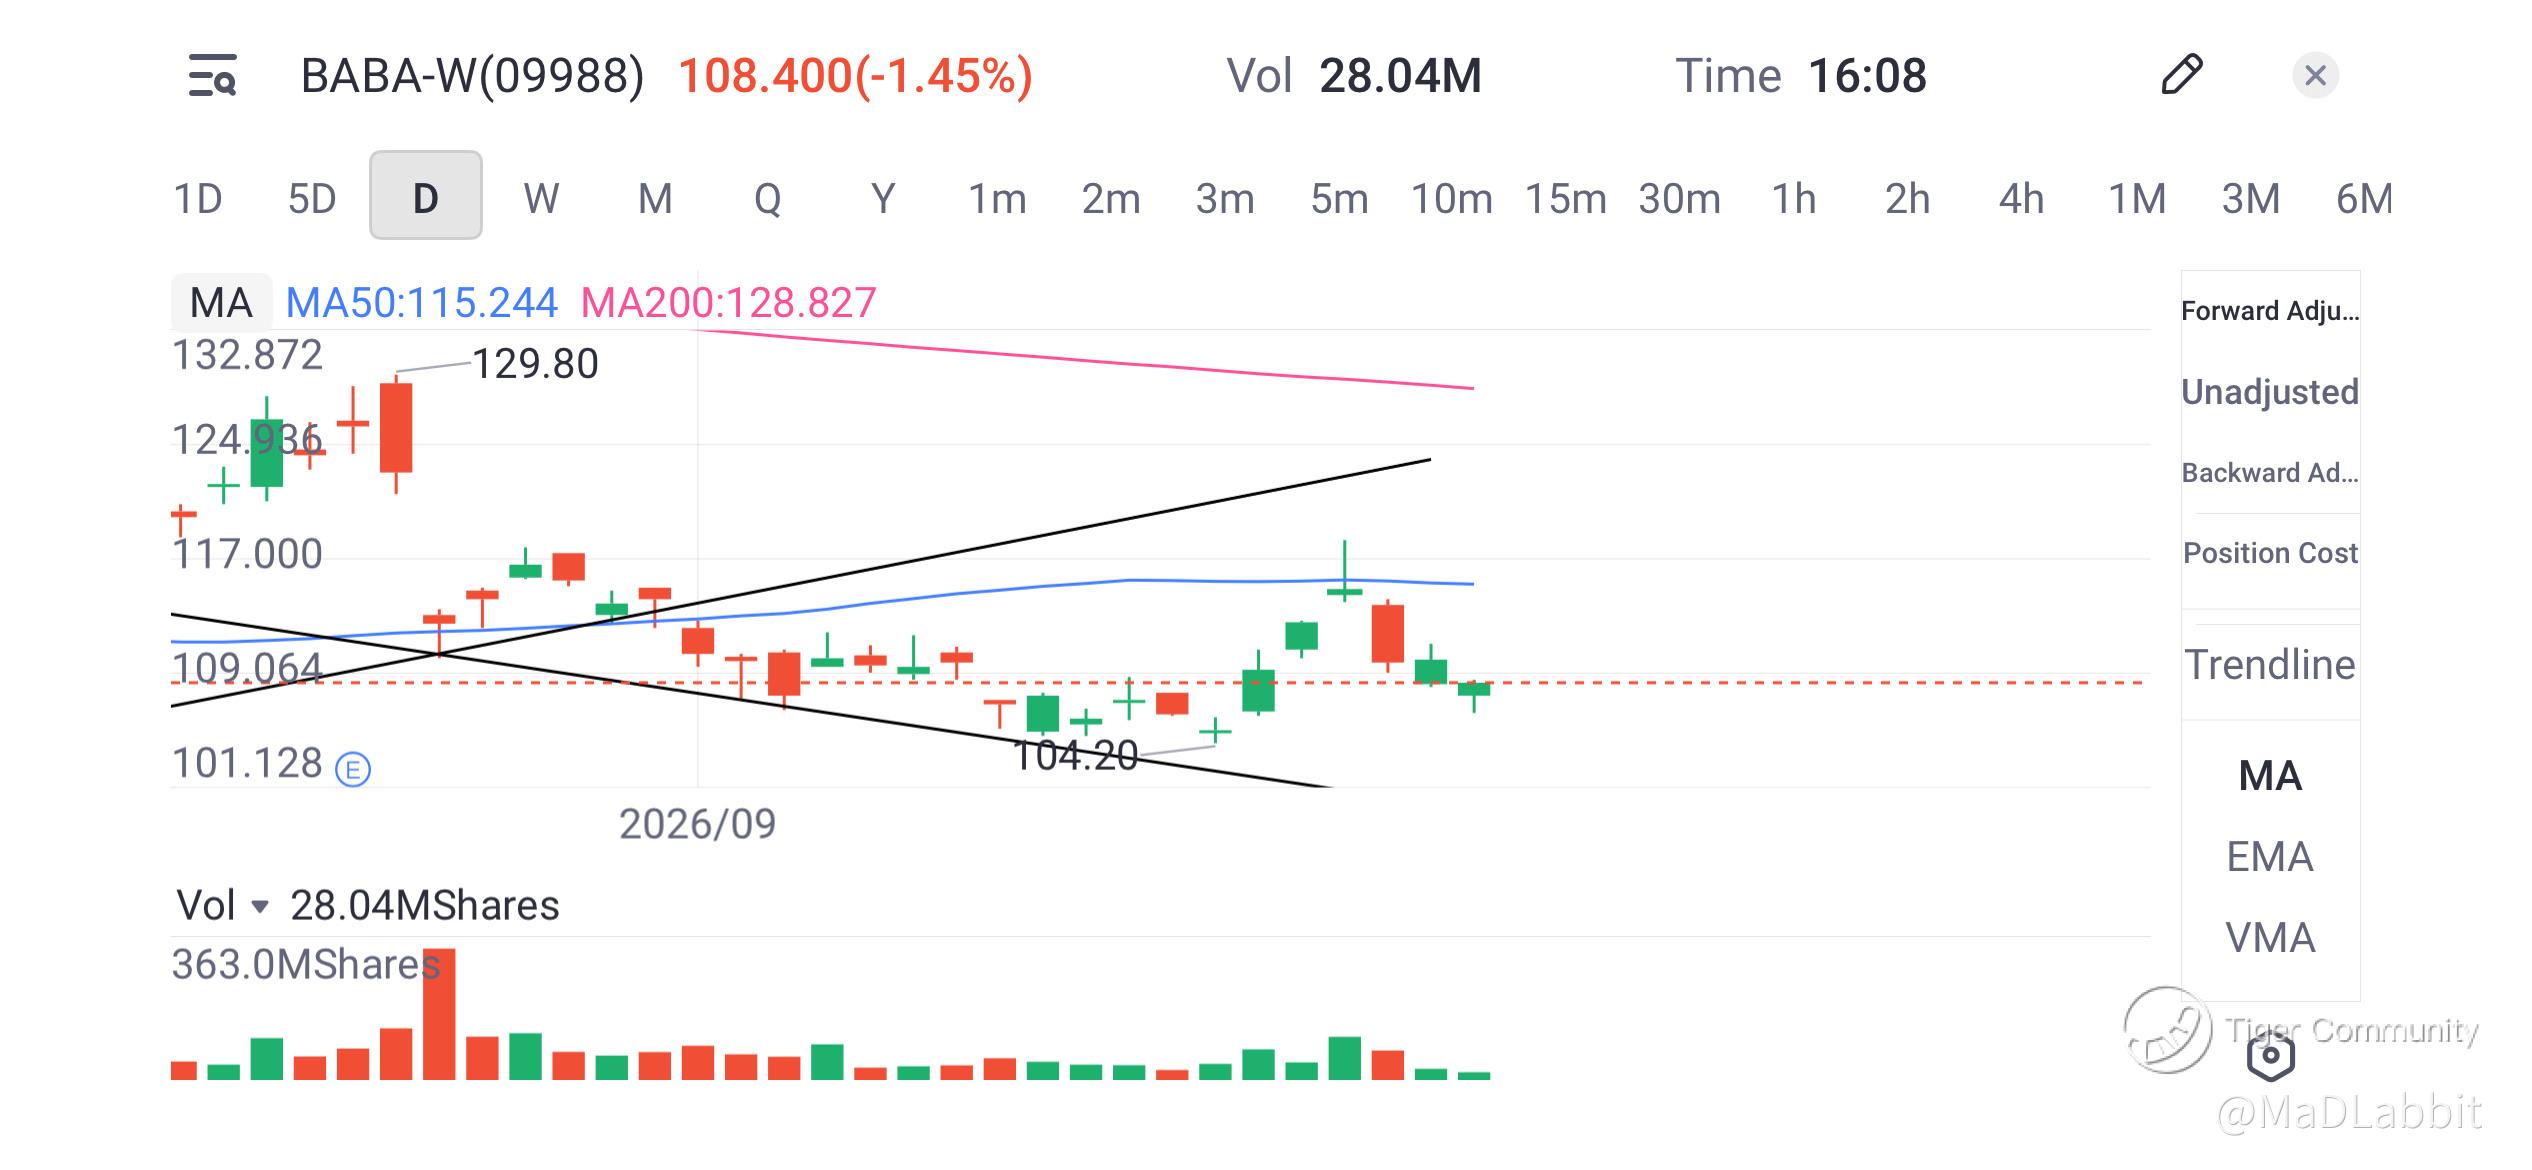2532x1170 pixels.
Task: Toggle Position Cost display
Action: pyautogui.click(x=2270, y=553)
